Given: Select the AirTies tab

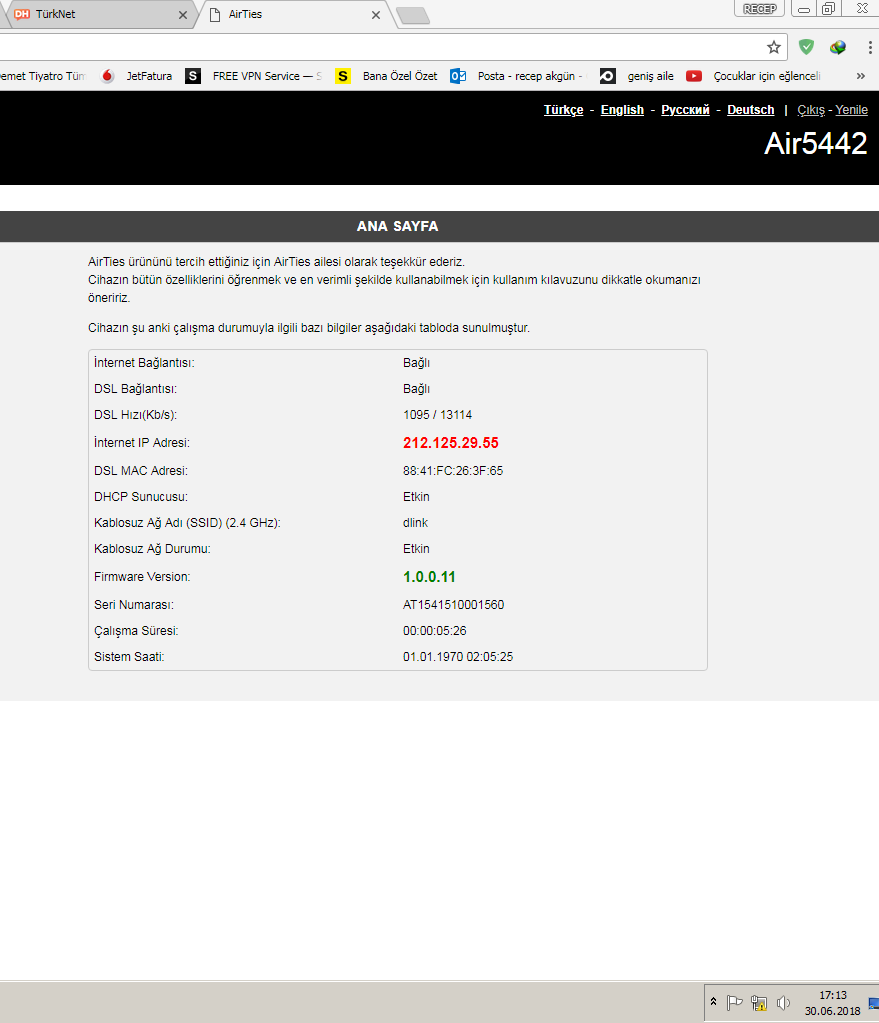Looking at the screenshot, I should coord(295,14).
